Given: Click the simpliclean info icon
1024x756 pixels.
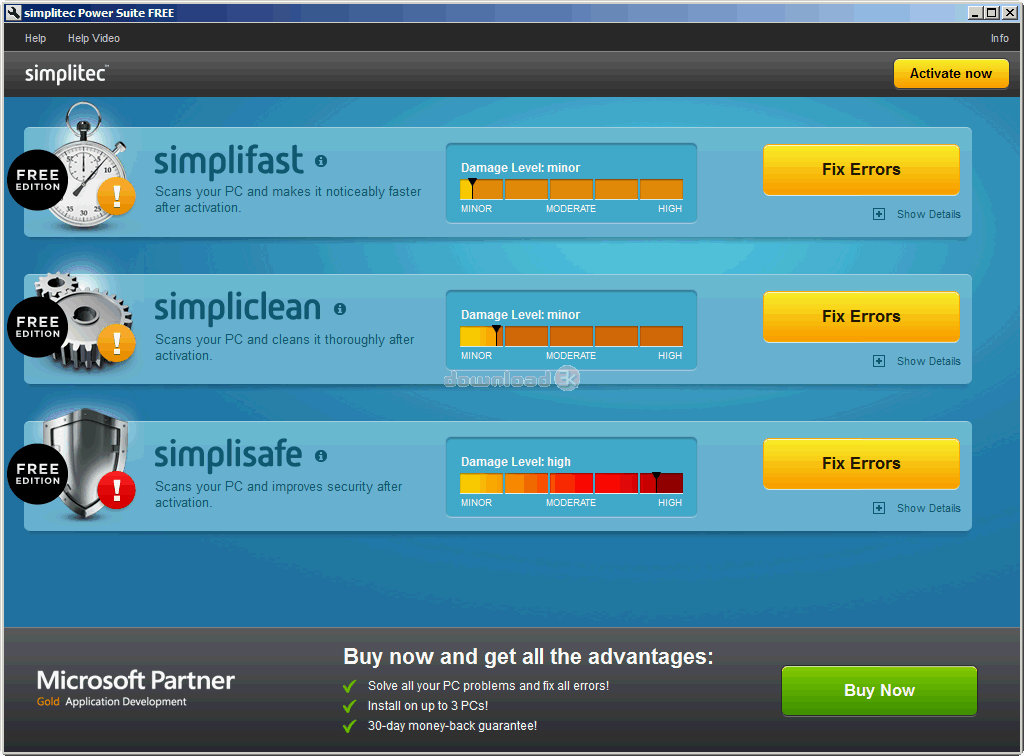Looking at the screenshot, I should click(340, 309).
